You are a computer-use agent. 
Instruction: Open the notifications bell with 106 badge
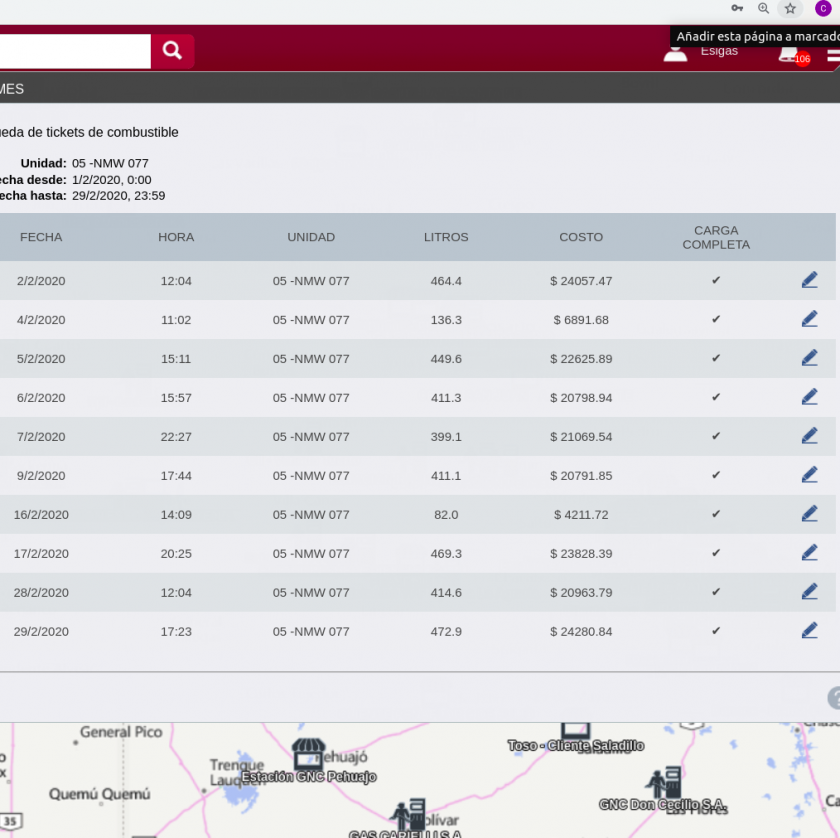[x=790, y=52]
